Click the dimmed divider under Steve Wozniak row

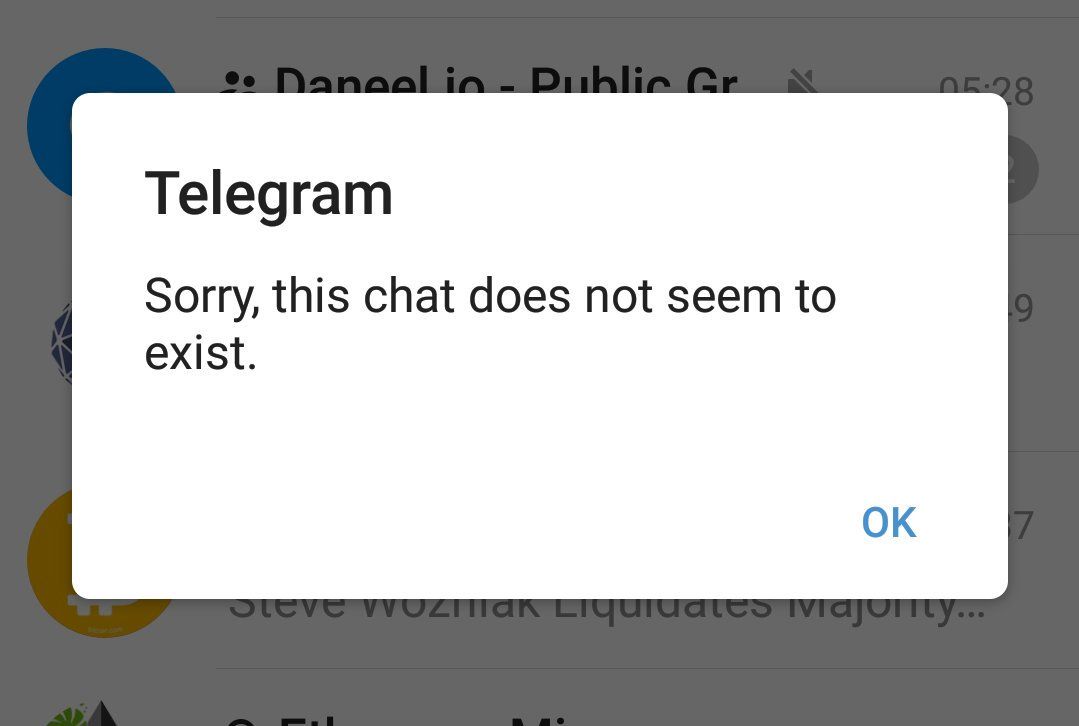pyautogui.click(x=647, y=668)
